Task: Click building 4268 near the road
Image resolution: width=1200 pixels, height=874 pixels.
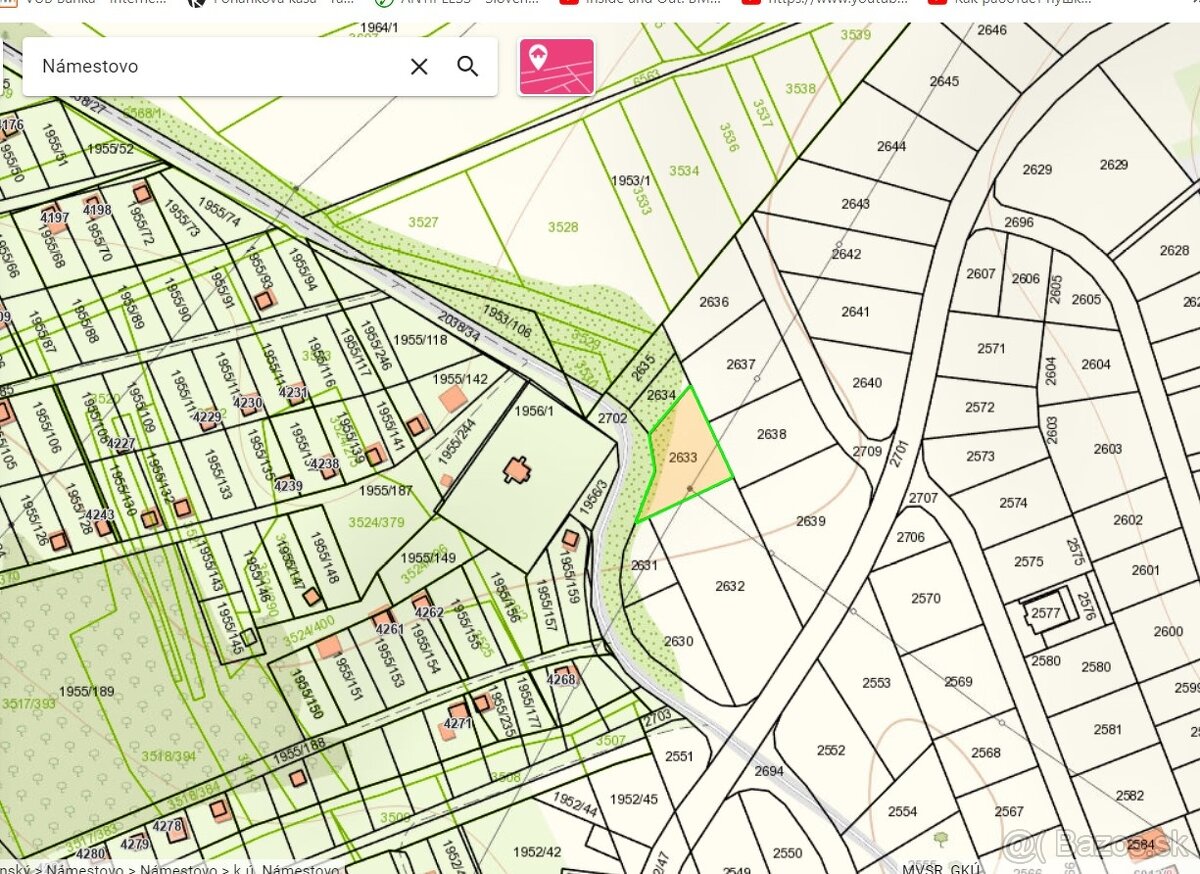Action: click(x=565, y=673)
